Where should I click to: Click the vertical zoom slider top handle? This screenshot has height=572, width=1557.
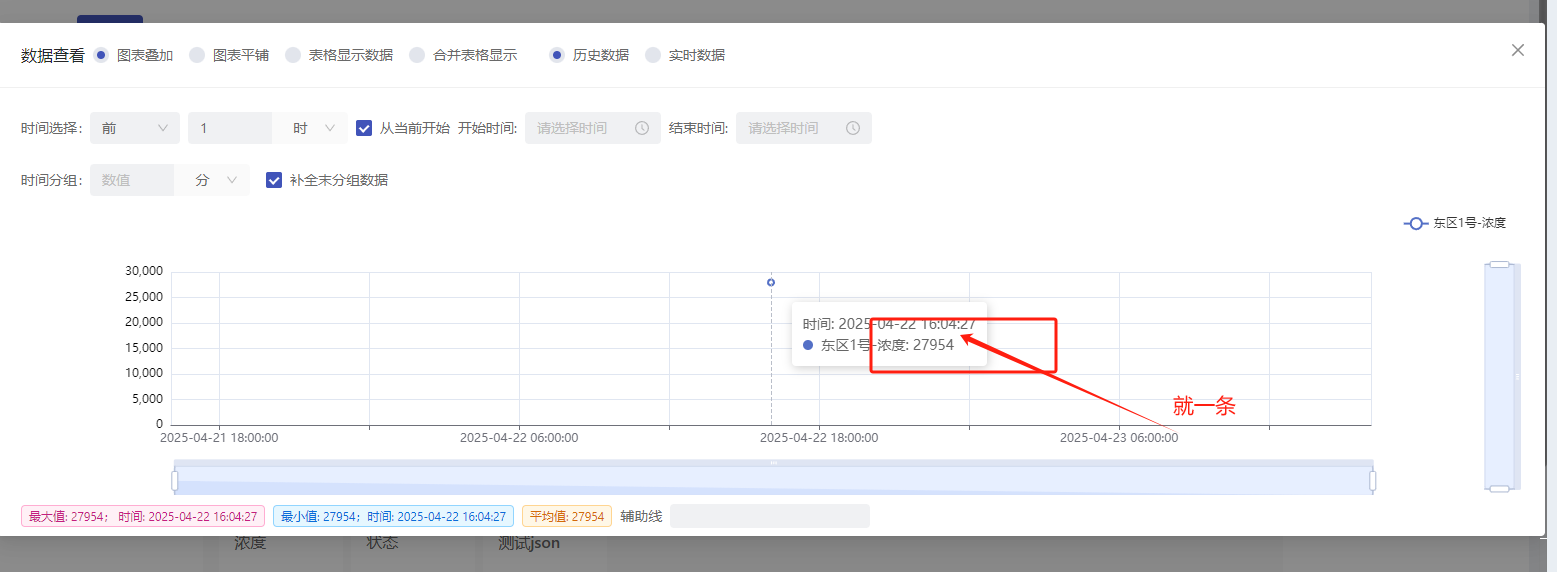1499,264
